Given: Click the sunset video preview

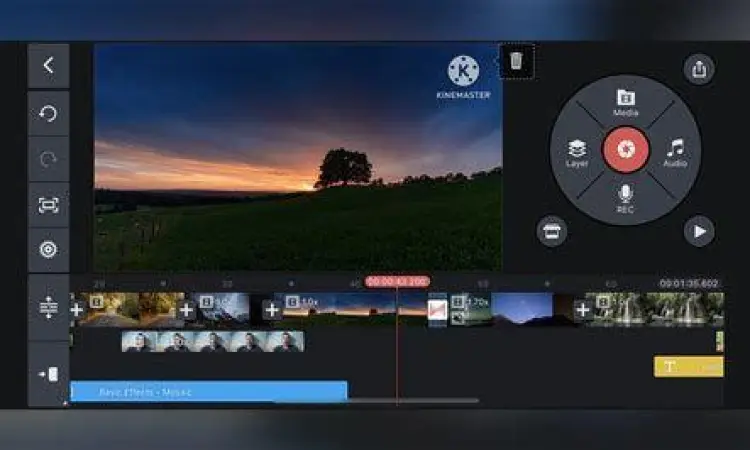Looking at the screenshot, I should point(298,158).
